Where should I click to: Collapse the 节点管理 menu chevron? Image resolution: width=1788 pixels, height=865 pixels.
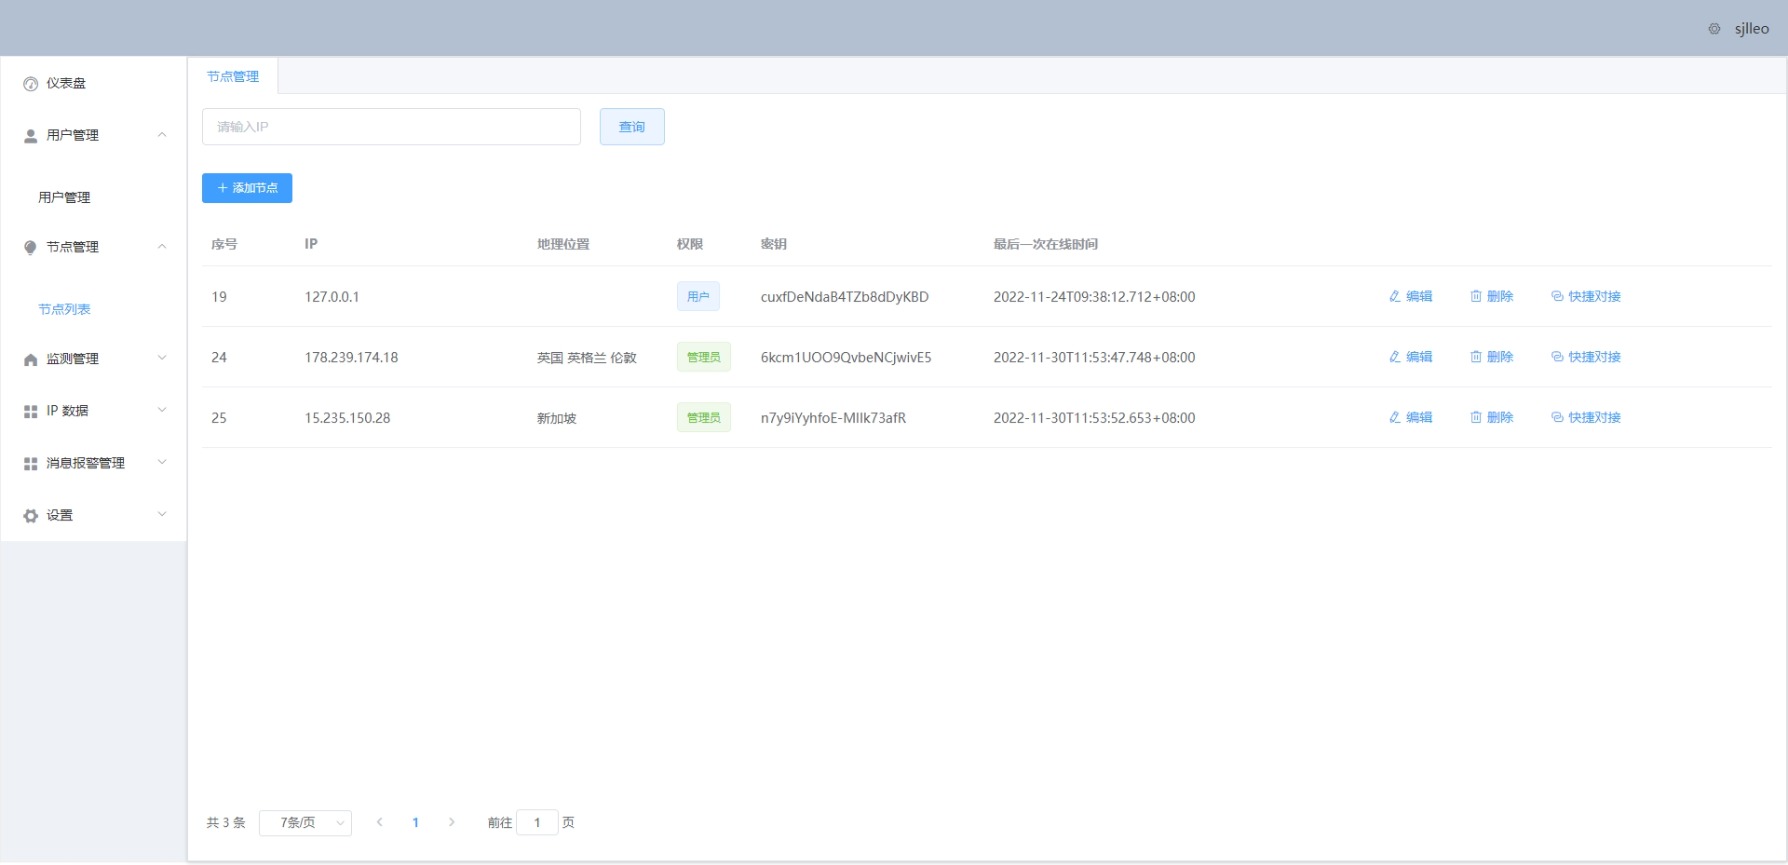162,247
